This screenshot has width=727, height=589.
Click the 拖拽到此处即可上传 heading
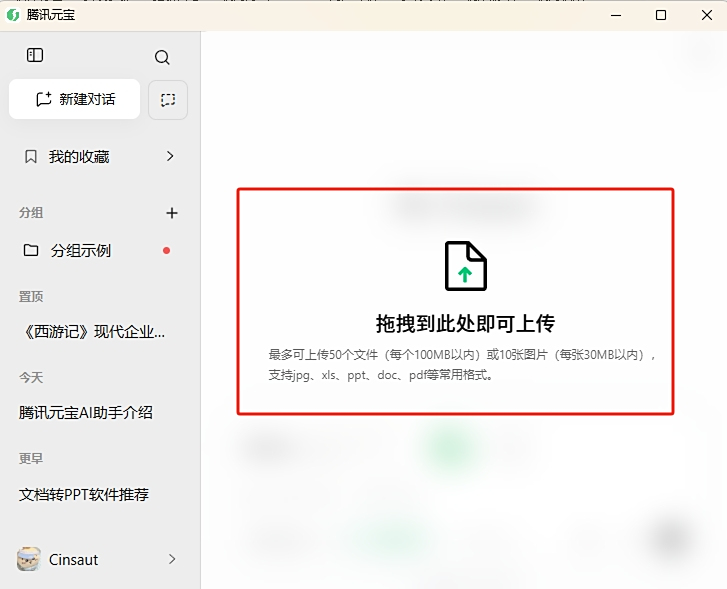(465, 323)
